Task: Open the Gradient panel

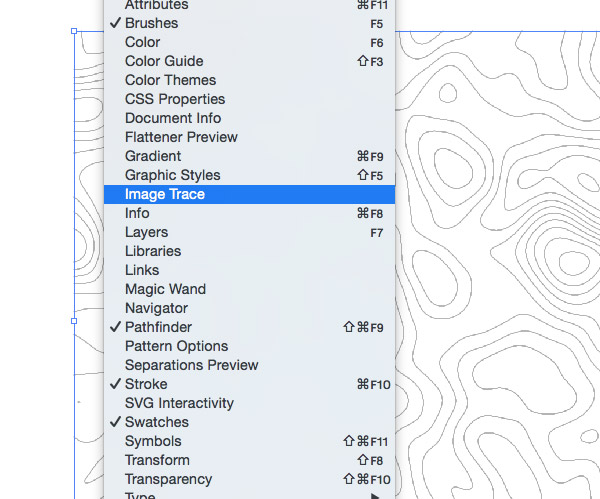Action: (x=153, y=156)
